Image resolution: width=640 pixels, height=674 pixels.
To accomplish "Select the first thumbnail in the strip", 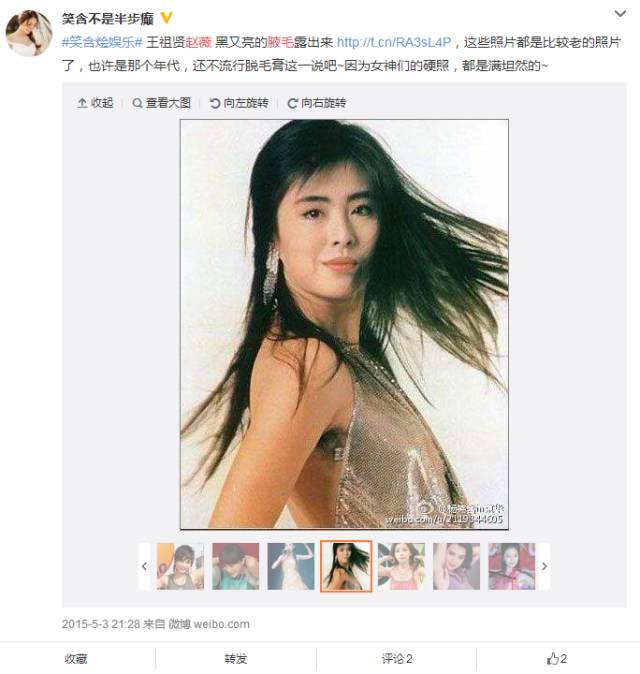I will 180,566.
